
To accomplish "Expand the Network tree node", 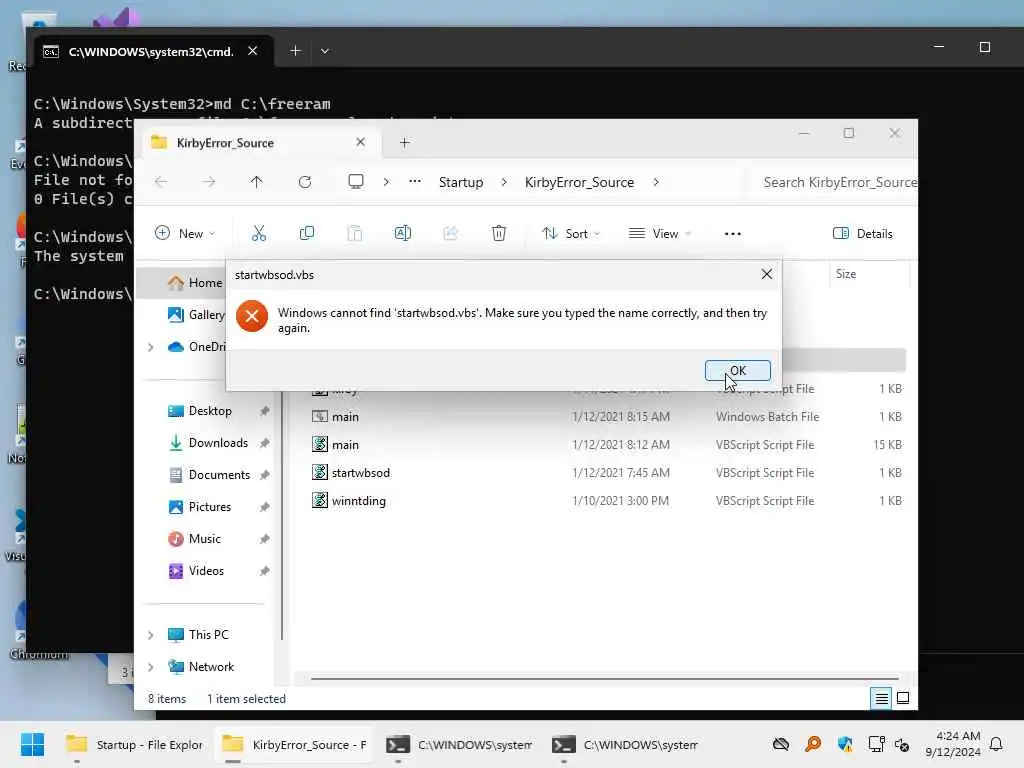I will coord(151,667).
